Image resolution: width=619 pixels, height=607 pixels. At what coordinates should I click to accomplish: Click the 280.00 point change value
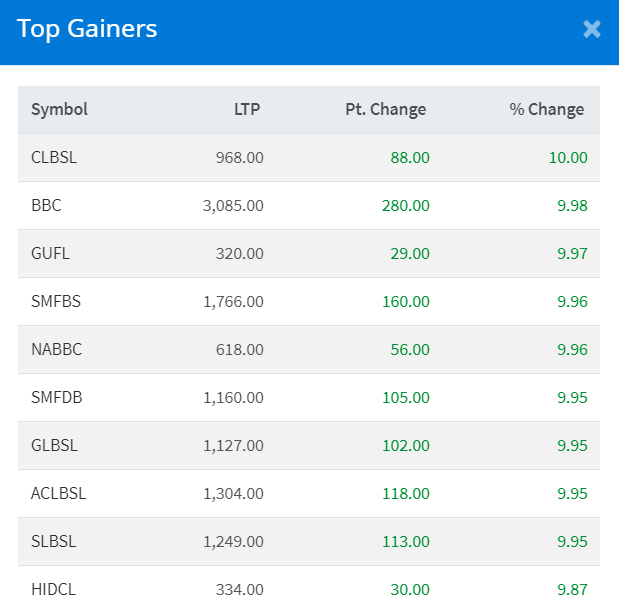click(405, 205)
